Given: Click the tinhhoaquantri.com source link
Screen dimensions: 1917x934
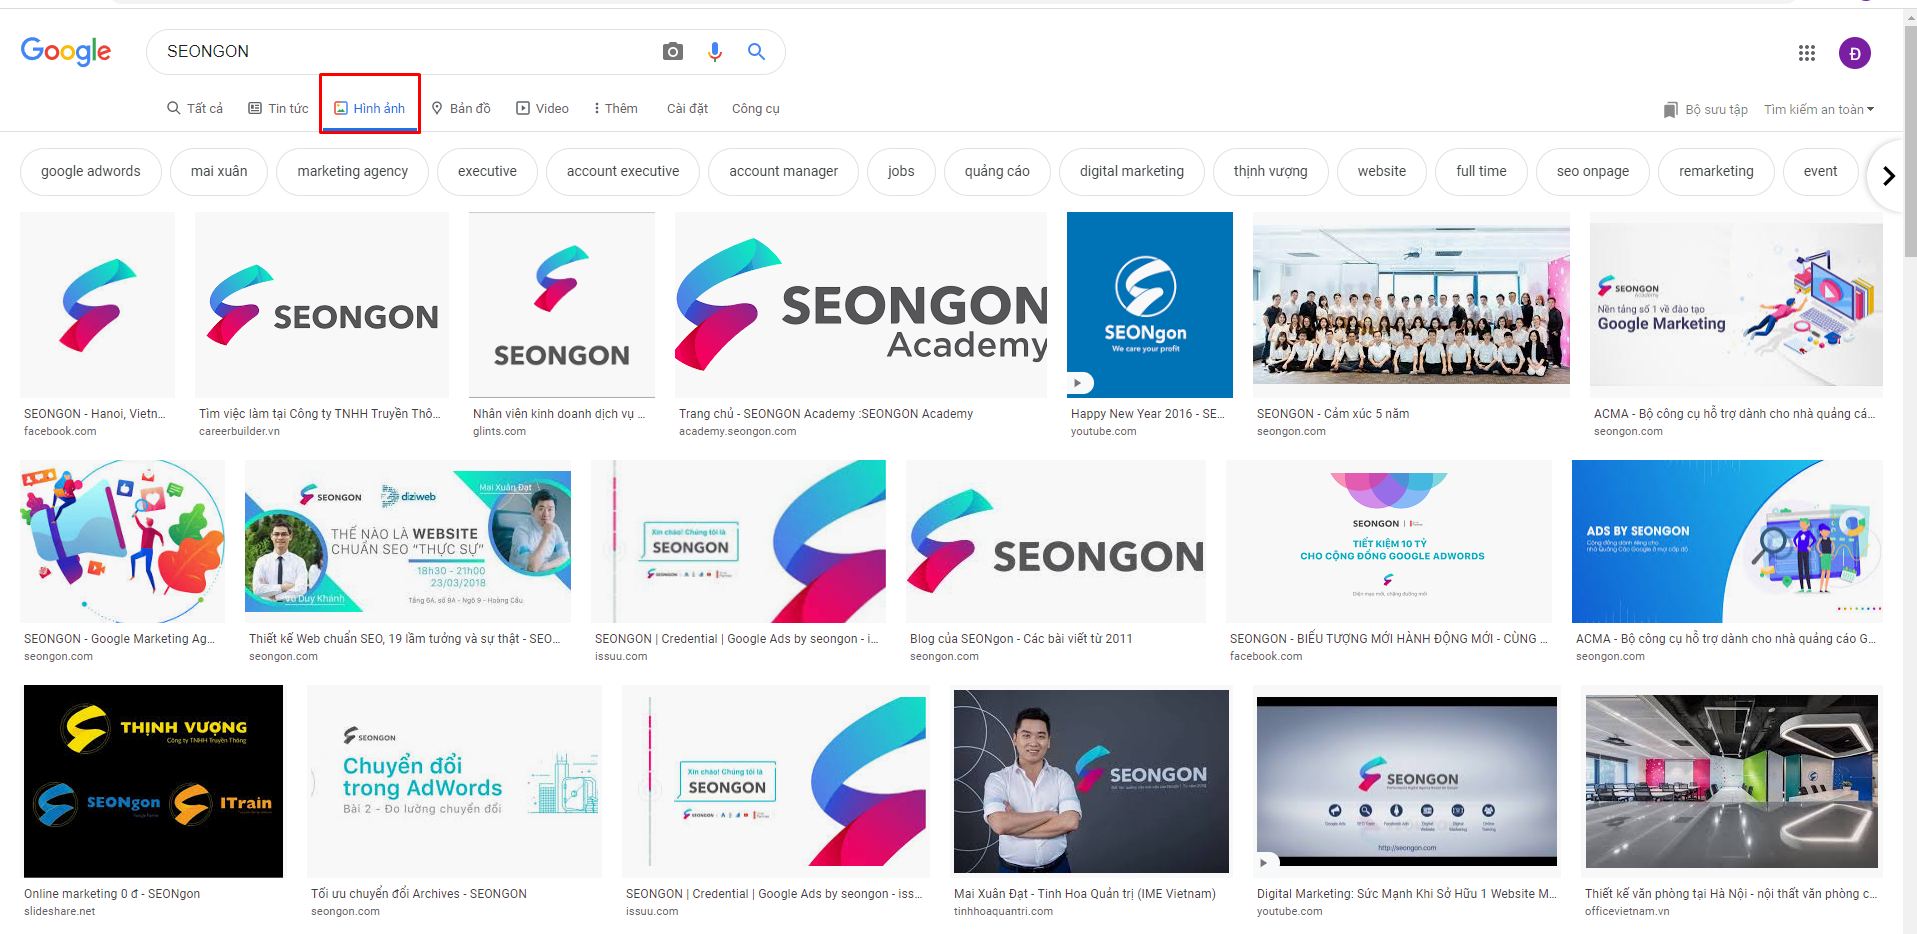Looking at the screenshot, I should [x=1003, y=912].
